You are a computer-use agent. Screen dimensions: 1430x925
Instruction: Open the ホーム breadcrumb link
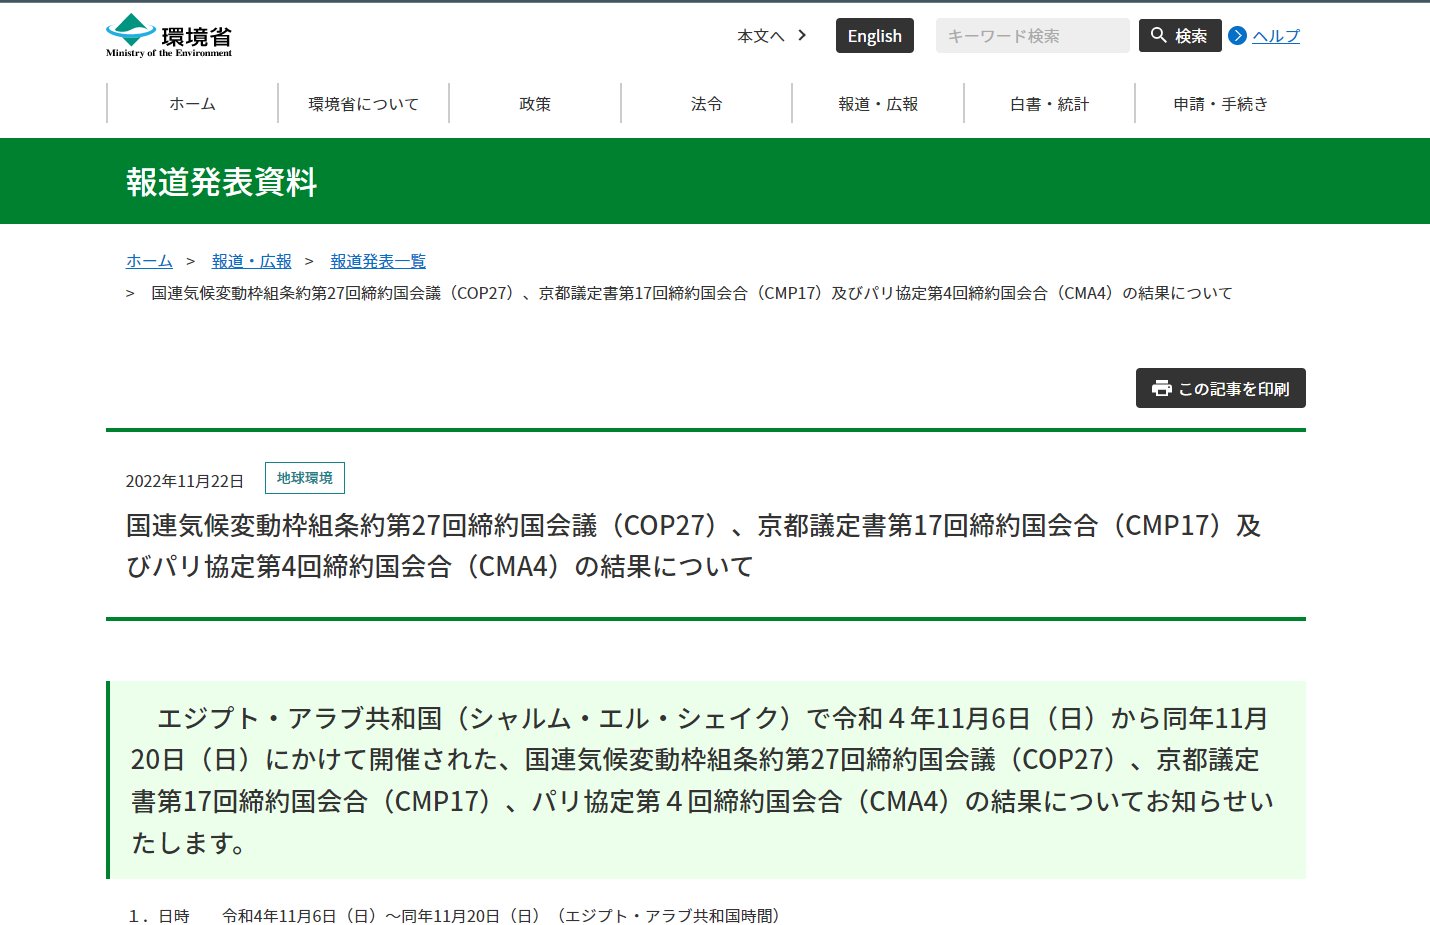[x=148, y=260]
